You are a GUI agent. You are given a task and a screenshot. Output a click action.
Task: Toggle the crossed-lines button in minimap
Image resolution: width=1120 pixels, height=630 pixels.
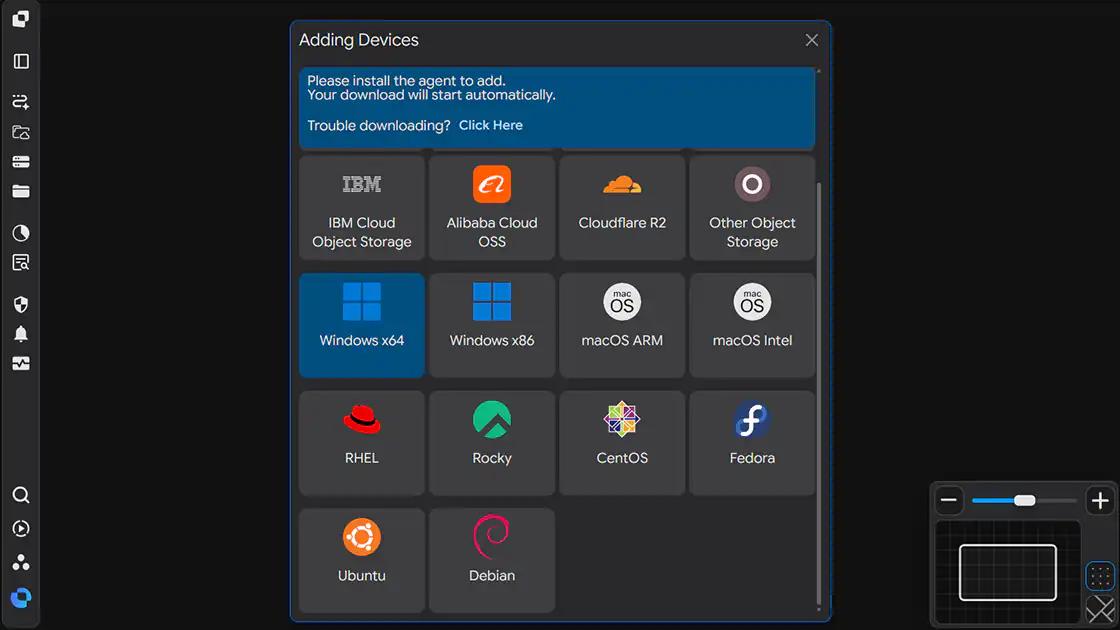coord(1100,610)
